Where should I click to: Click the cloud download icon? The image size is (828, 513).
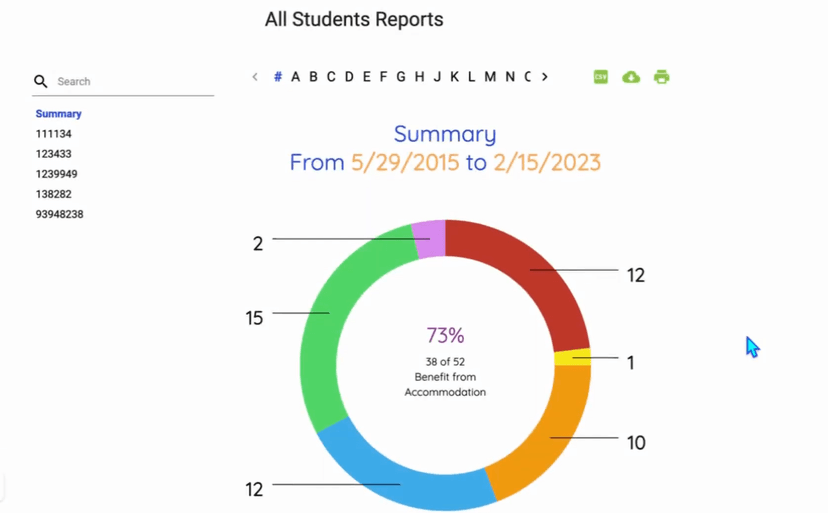[631, 77]
